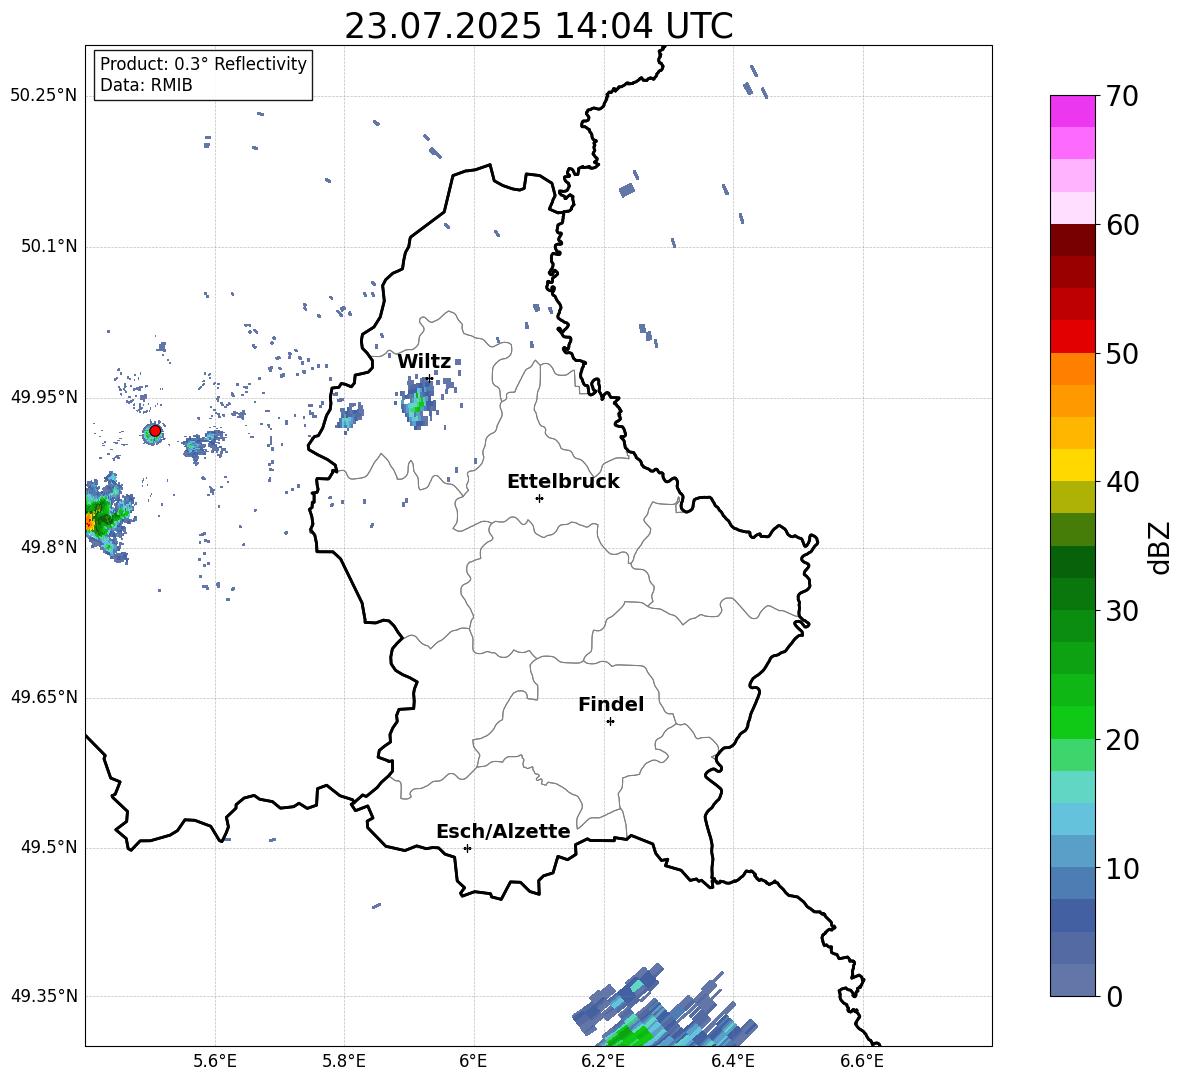Viewport: 1184px width, 1081px height.
Task: Click the colorbar tick label 10
Action: 1122,868
